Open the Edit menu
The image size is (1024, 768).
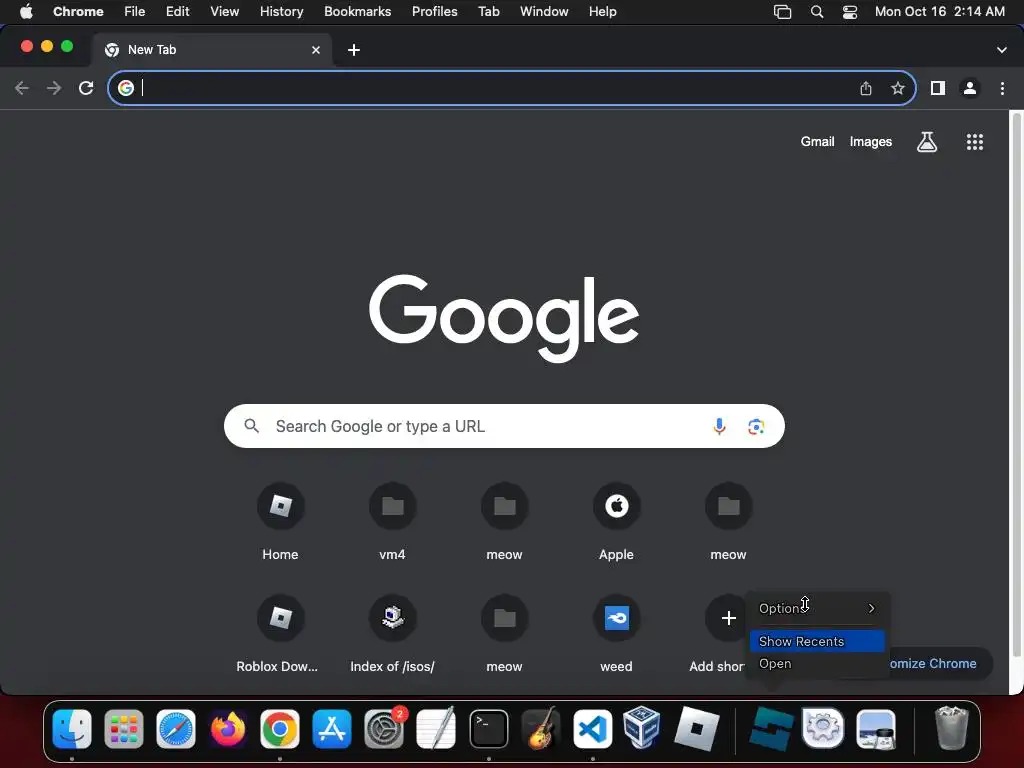178,12
